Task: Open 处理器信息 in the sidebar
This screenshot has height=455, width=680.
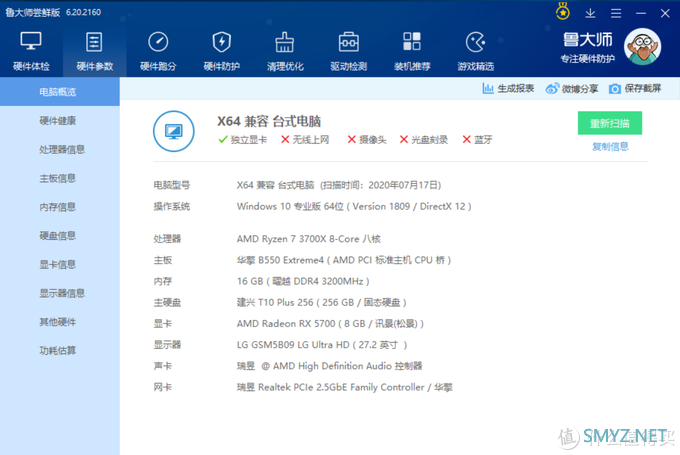Action: 60,149
